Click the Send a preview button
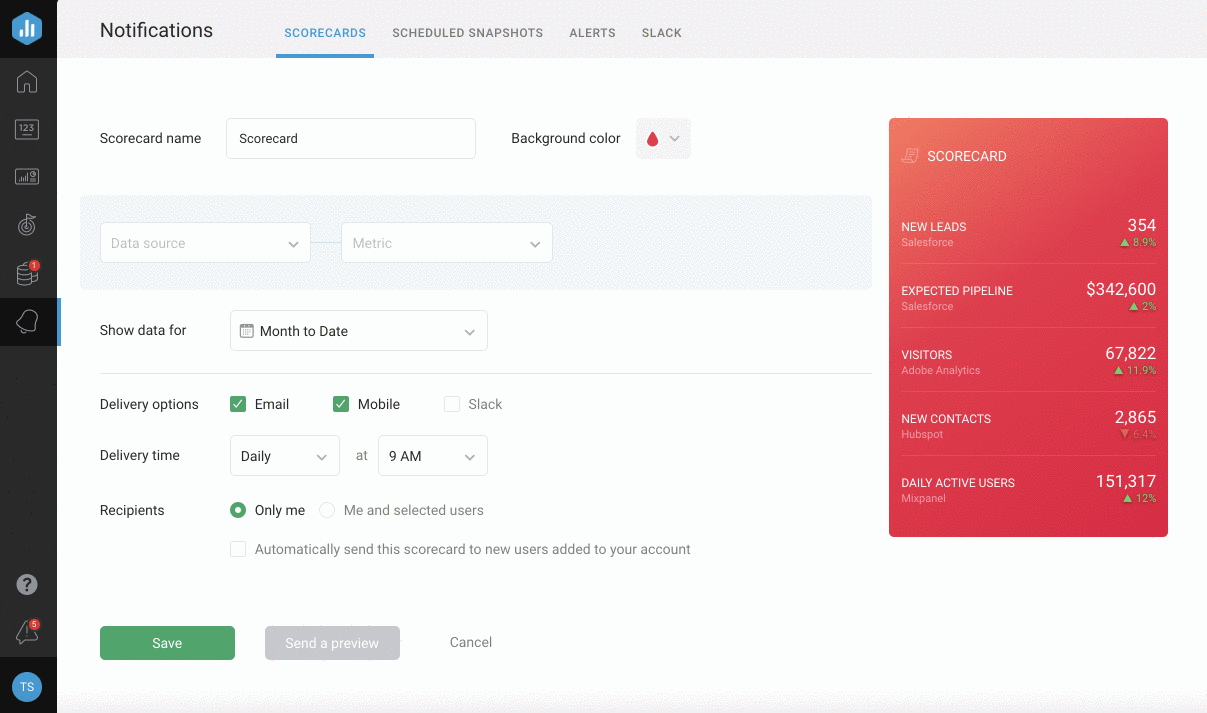Image resolution: width=1207 pixels, height=713 pixels. click(x=332, y=643)
